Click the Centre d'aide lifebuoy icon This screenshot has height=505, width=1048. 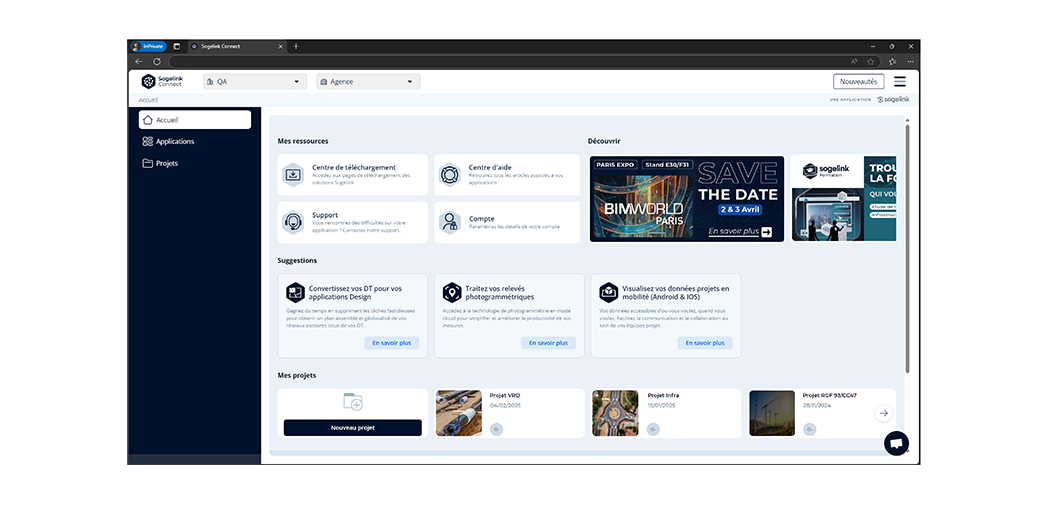(450, 174)
